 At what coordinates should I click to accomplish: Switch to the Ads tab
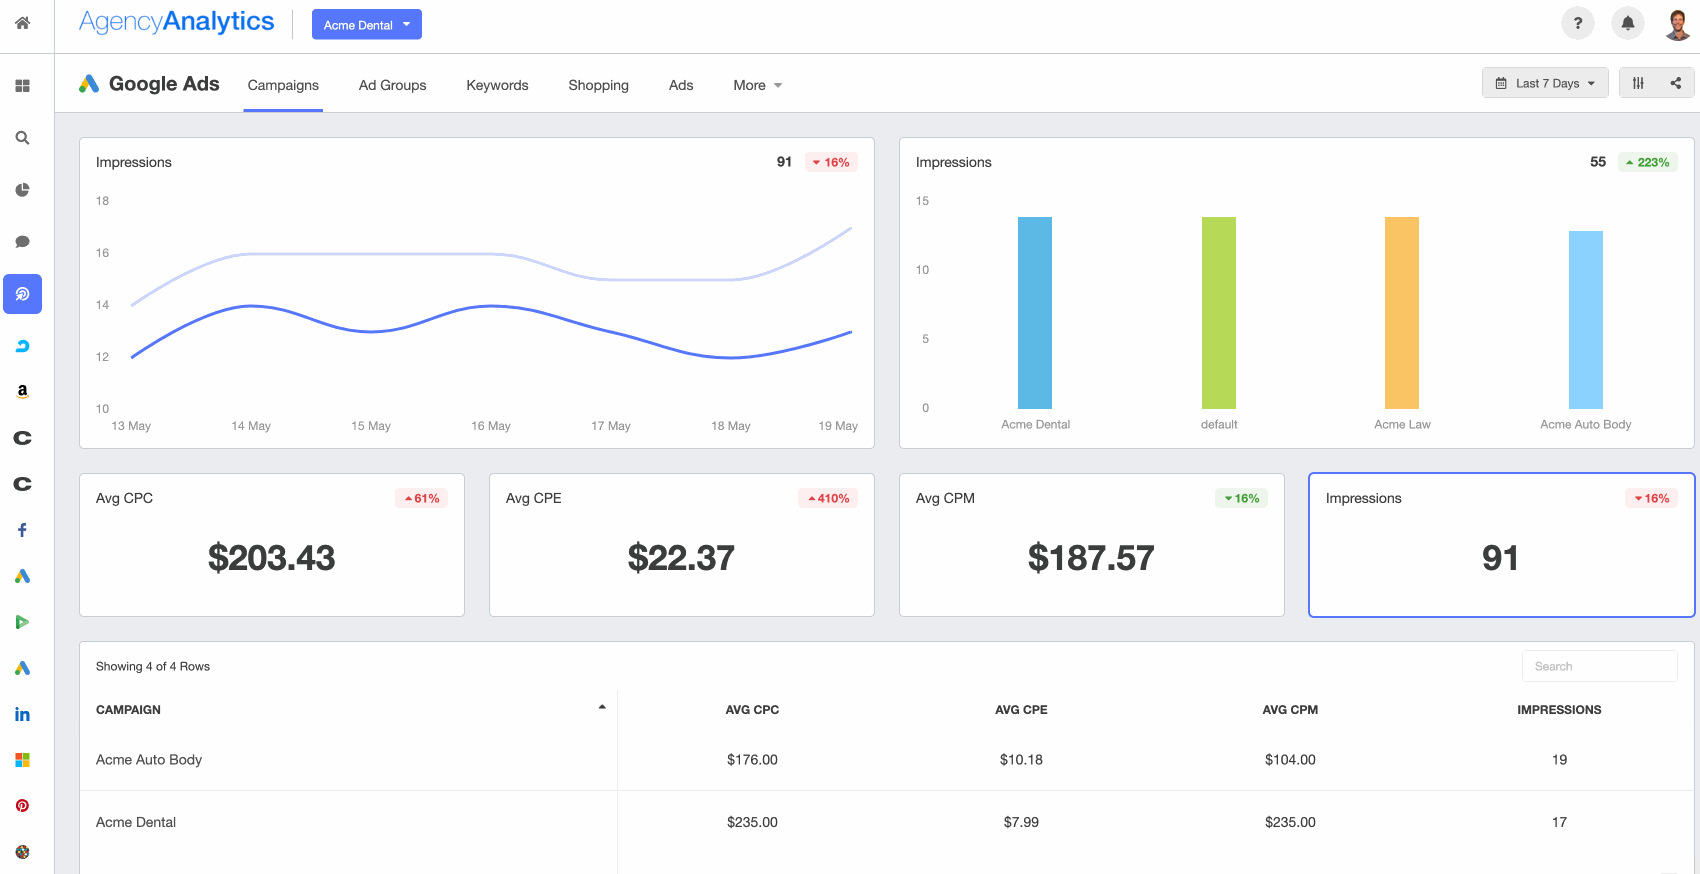(681, 85)
